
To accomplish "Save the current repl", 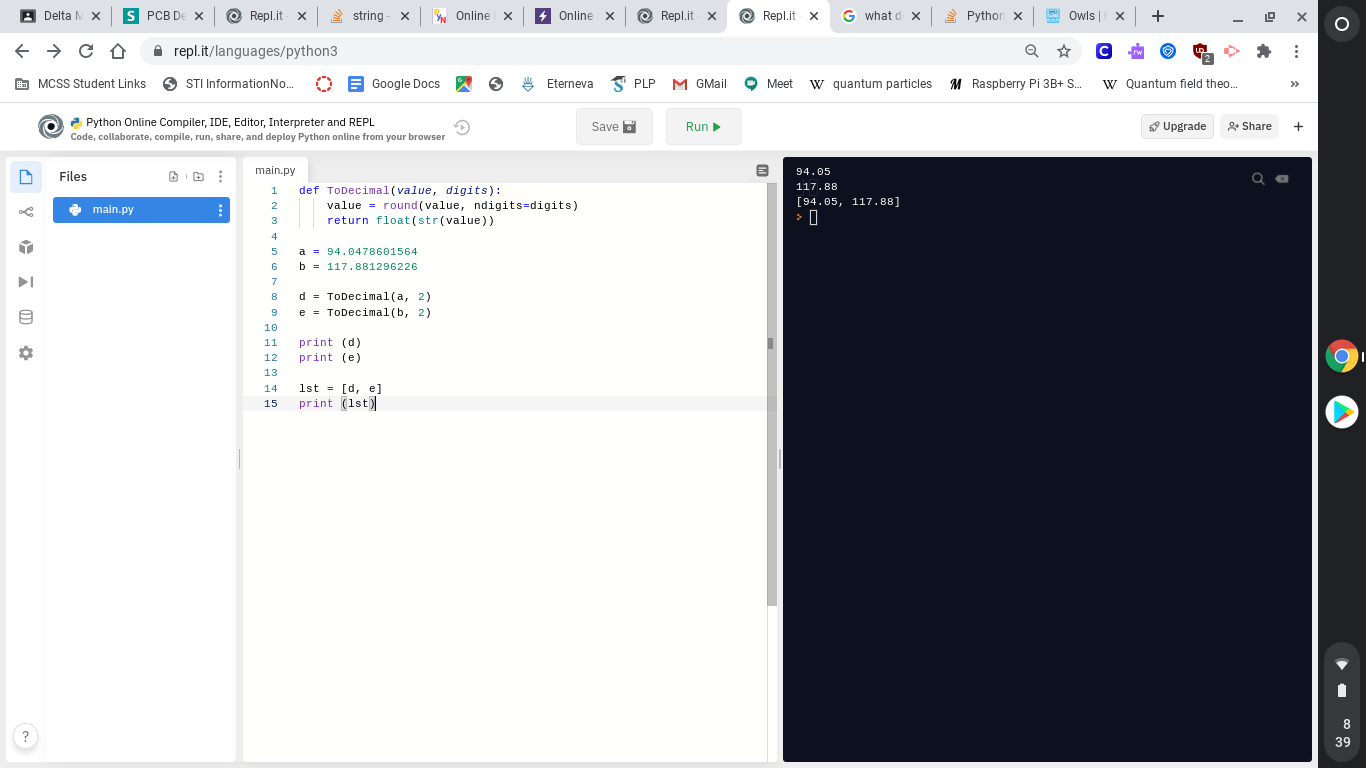I will [x=613, y=126].
